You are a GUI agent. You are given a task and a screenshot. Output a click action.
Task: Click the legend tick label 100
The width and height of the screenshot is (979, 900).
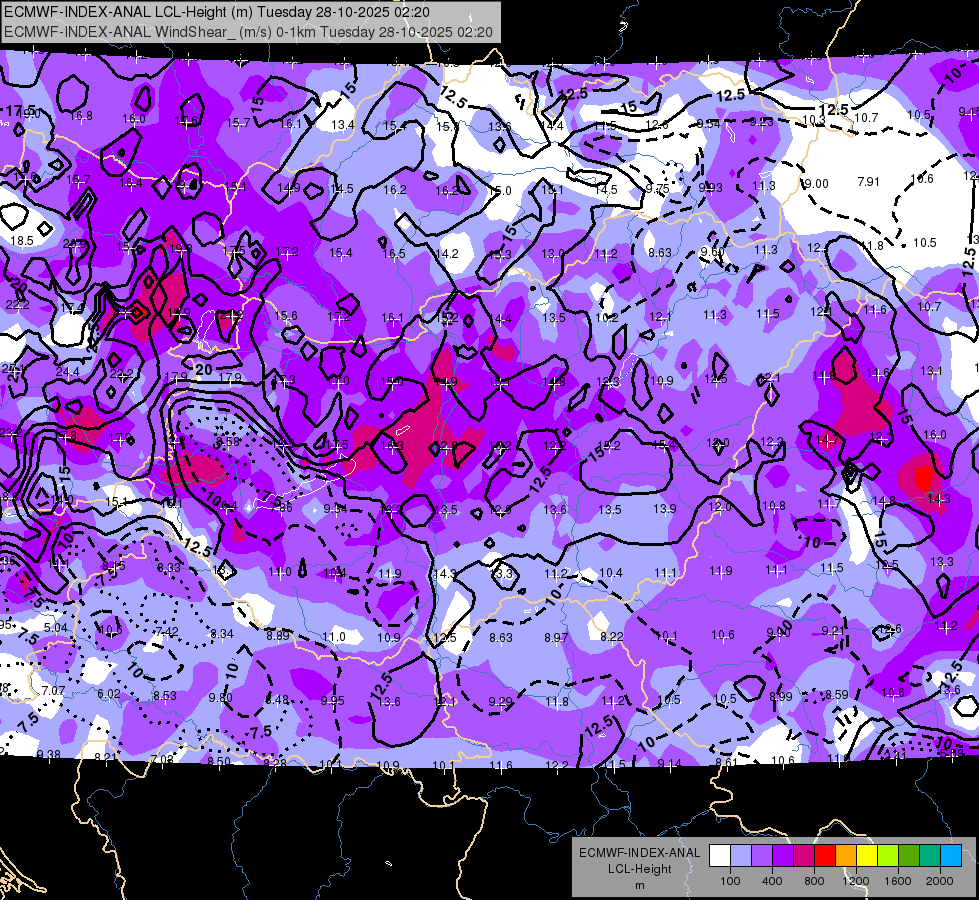730,881
